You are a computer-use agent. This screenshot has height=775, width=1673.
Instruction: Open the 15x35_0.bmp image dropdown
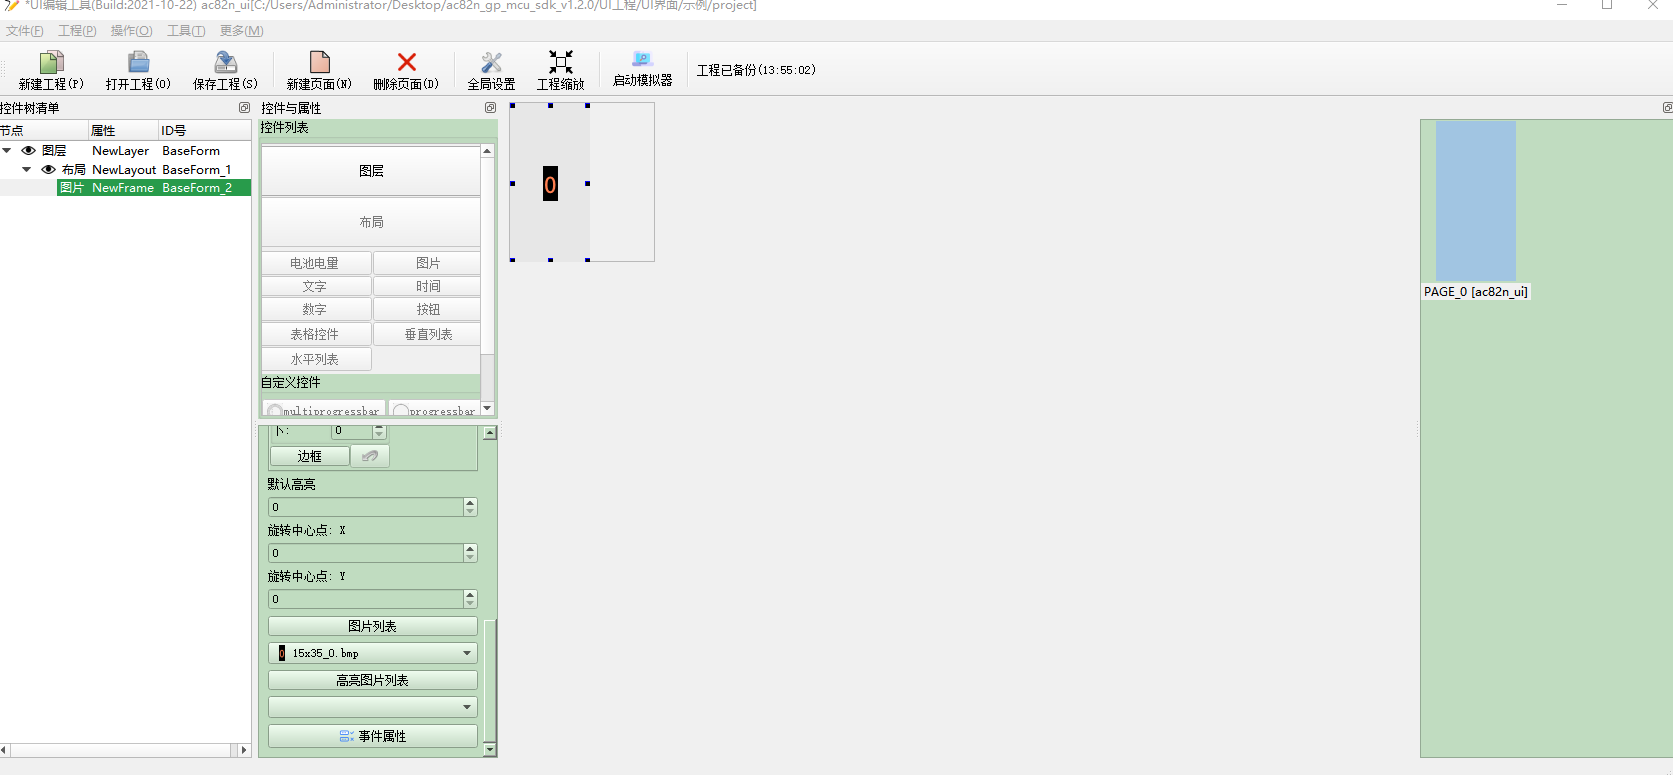[x=466, y=653]
